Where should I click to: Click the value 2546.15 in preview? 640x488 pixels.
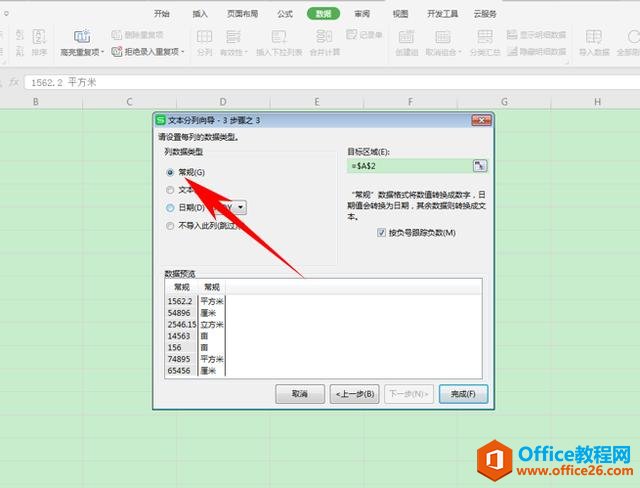click(x=182, y=324)
